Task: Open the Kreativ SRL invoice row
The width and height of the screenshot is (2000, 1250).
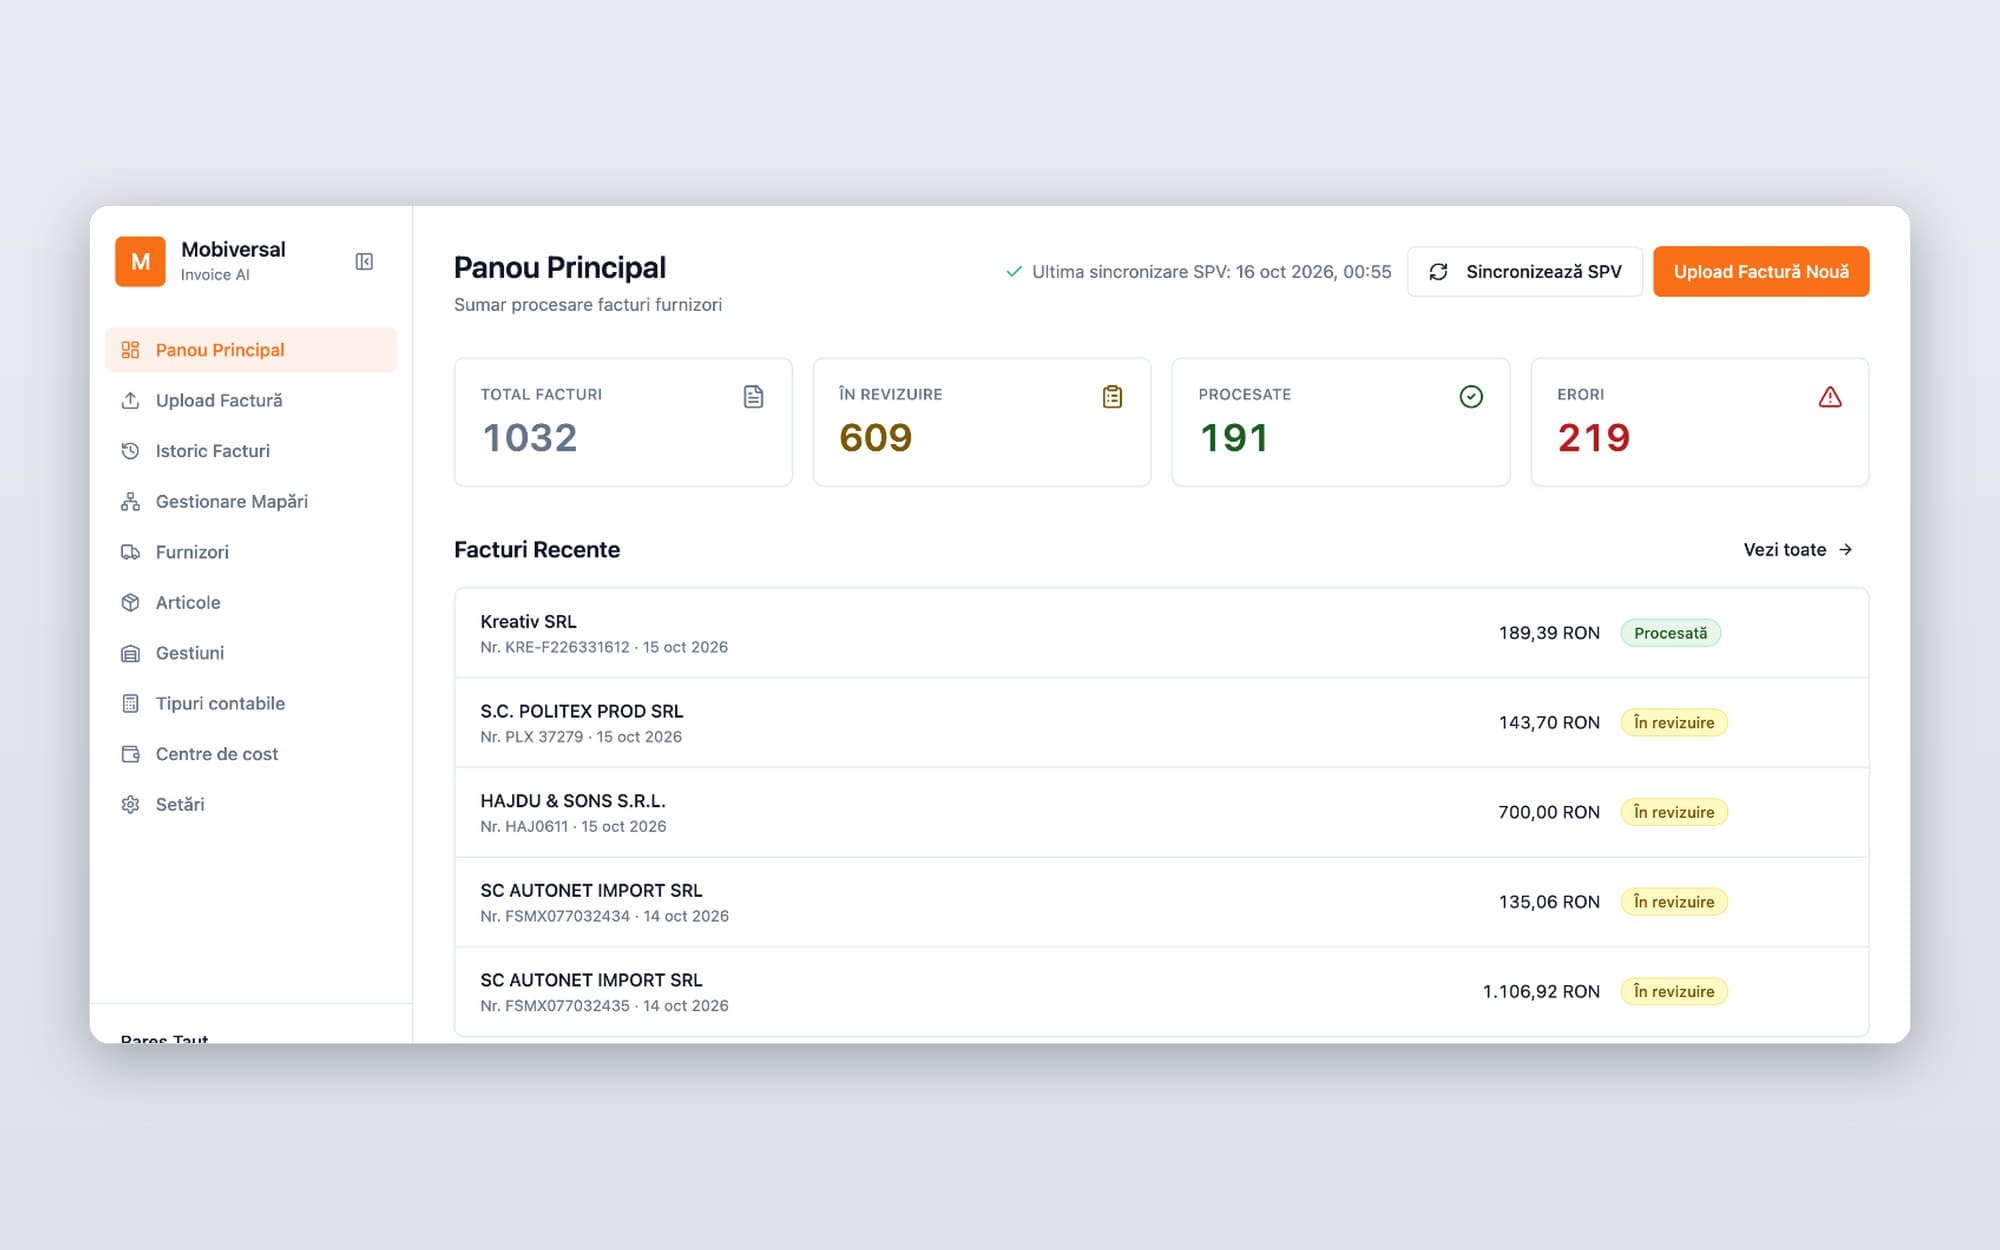Action: 1161,633
